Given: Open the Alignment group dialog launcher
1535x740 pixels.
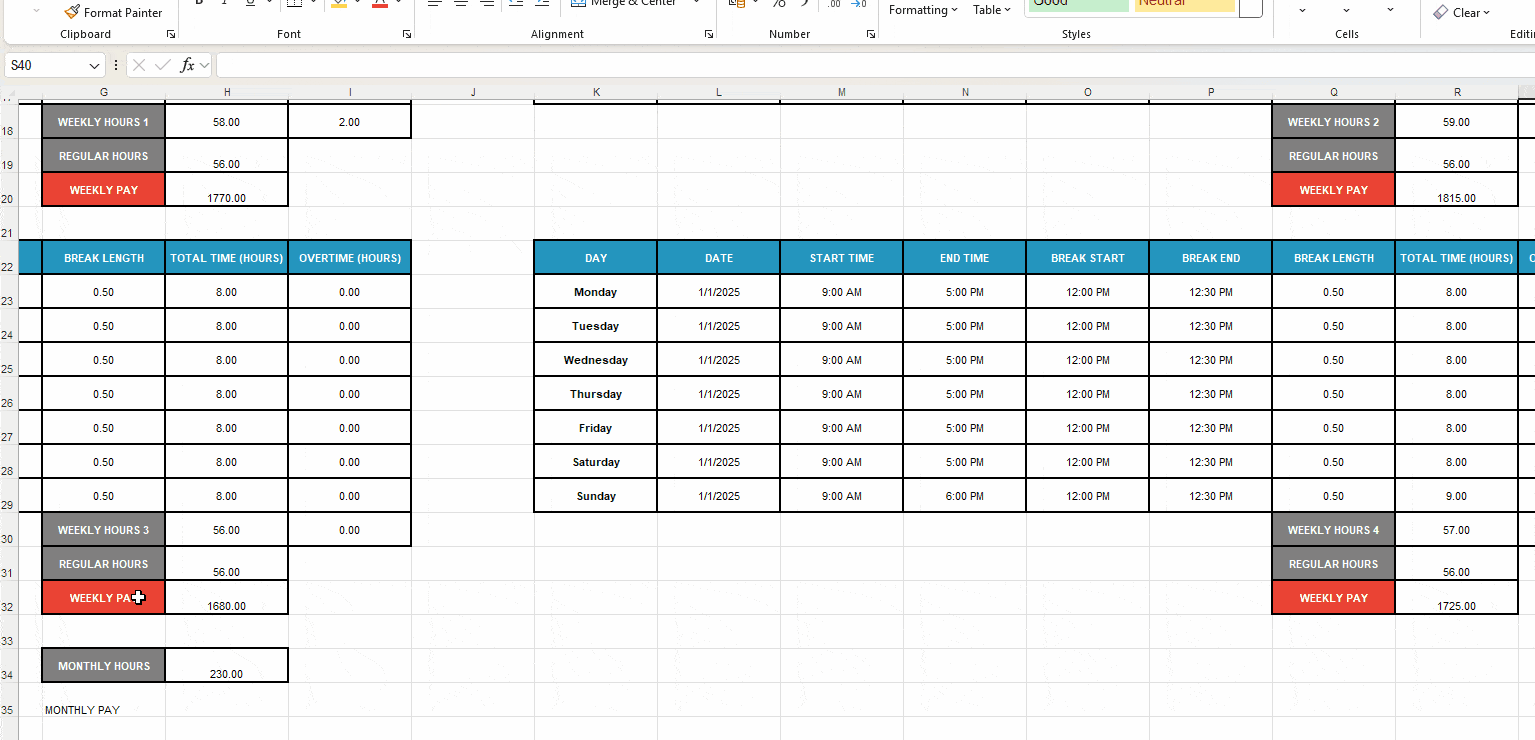Looking at the screenshot, I should [x=707, y=33].
